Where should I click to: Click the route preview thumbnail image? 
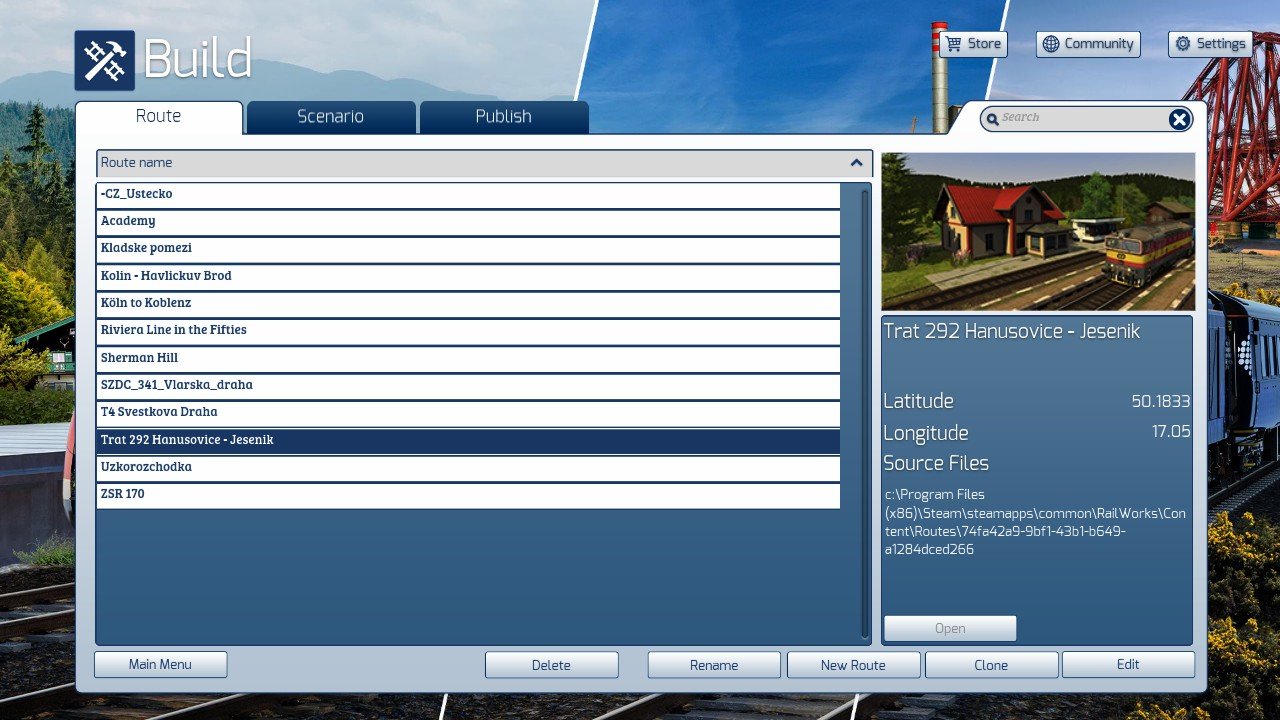click(x=1037, y=231)
